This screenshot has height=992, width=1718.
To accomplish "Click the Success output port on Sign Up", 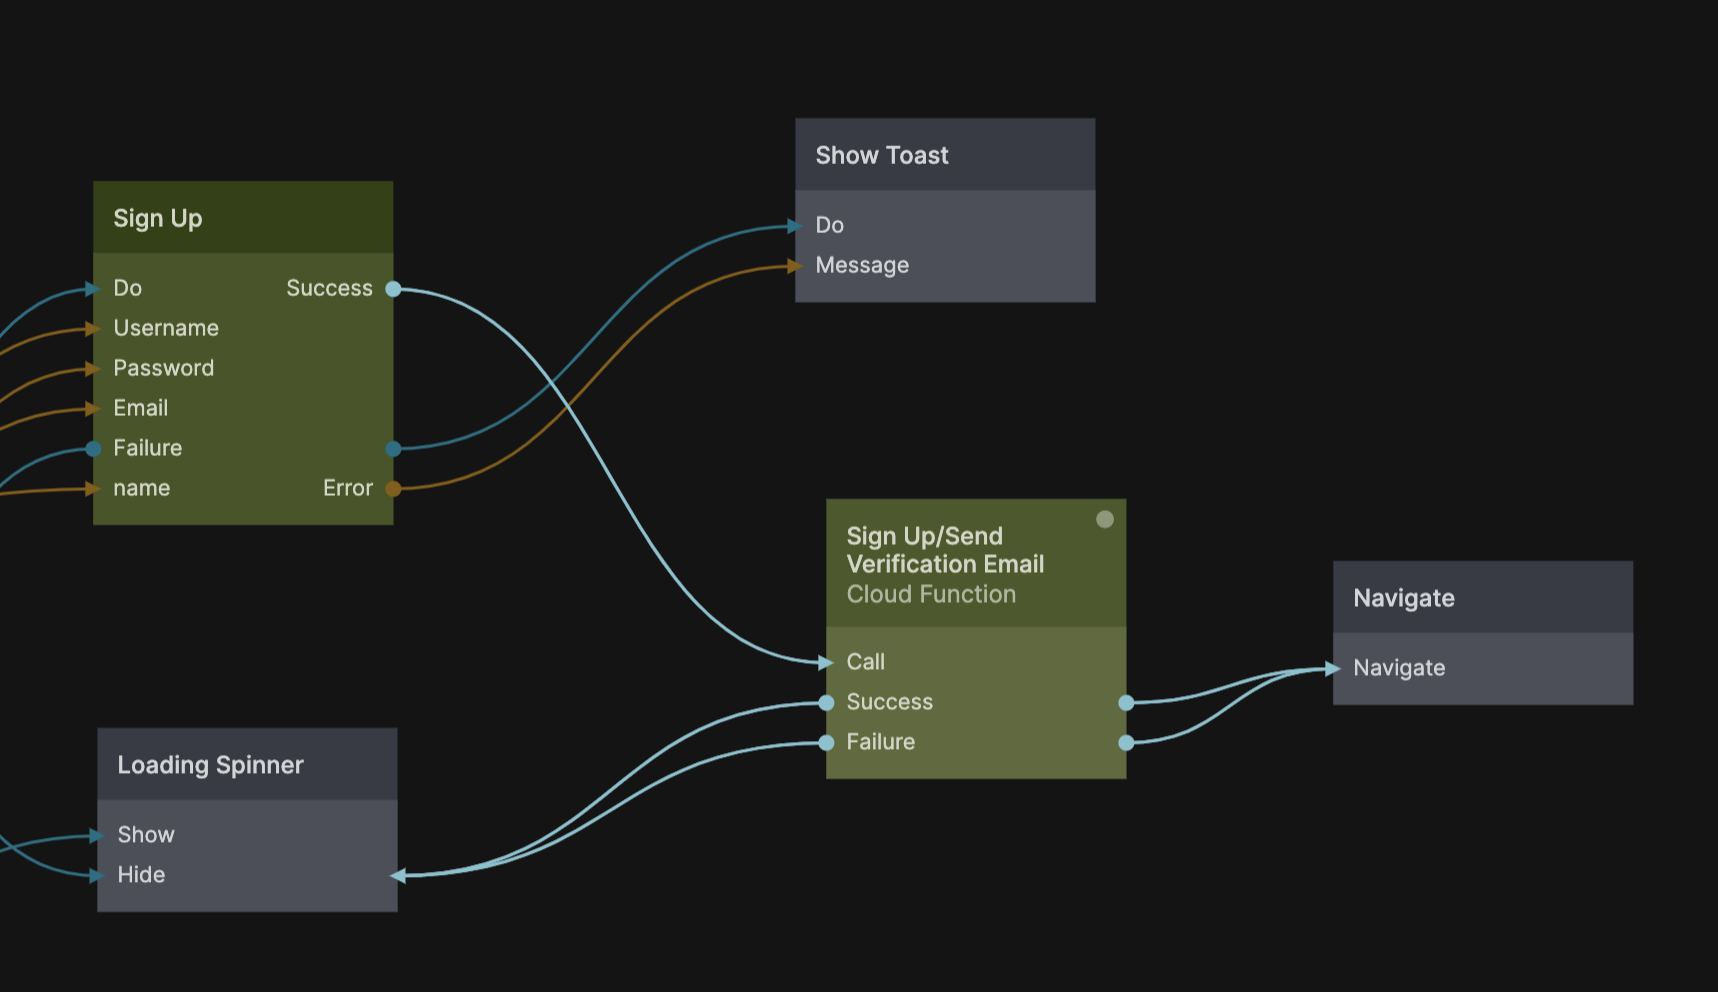I will 393,289.
